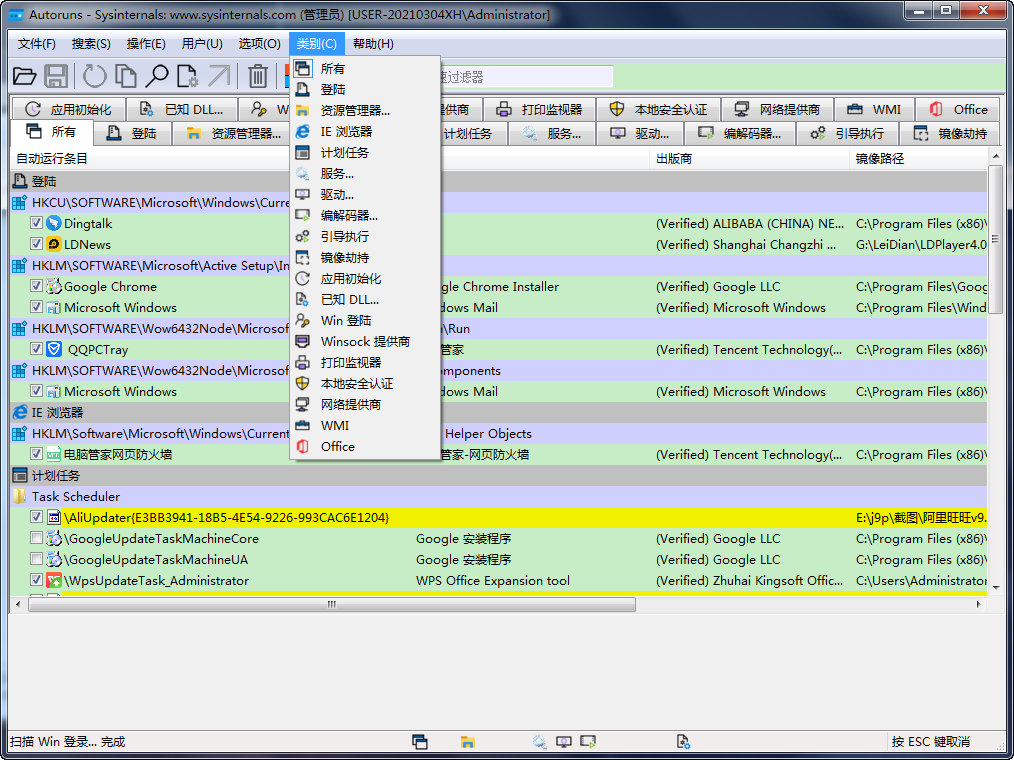Click the trash delete toolbar icon
Viewport: 1014px width, 760px height.
click(x=257, y=76)
